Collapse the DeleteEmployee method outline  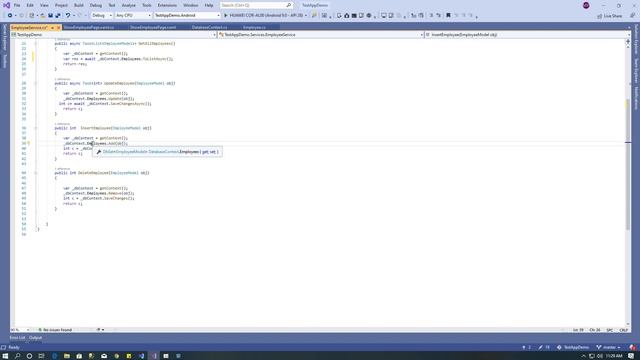point(35,173)
